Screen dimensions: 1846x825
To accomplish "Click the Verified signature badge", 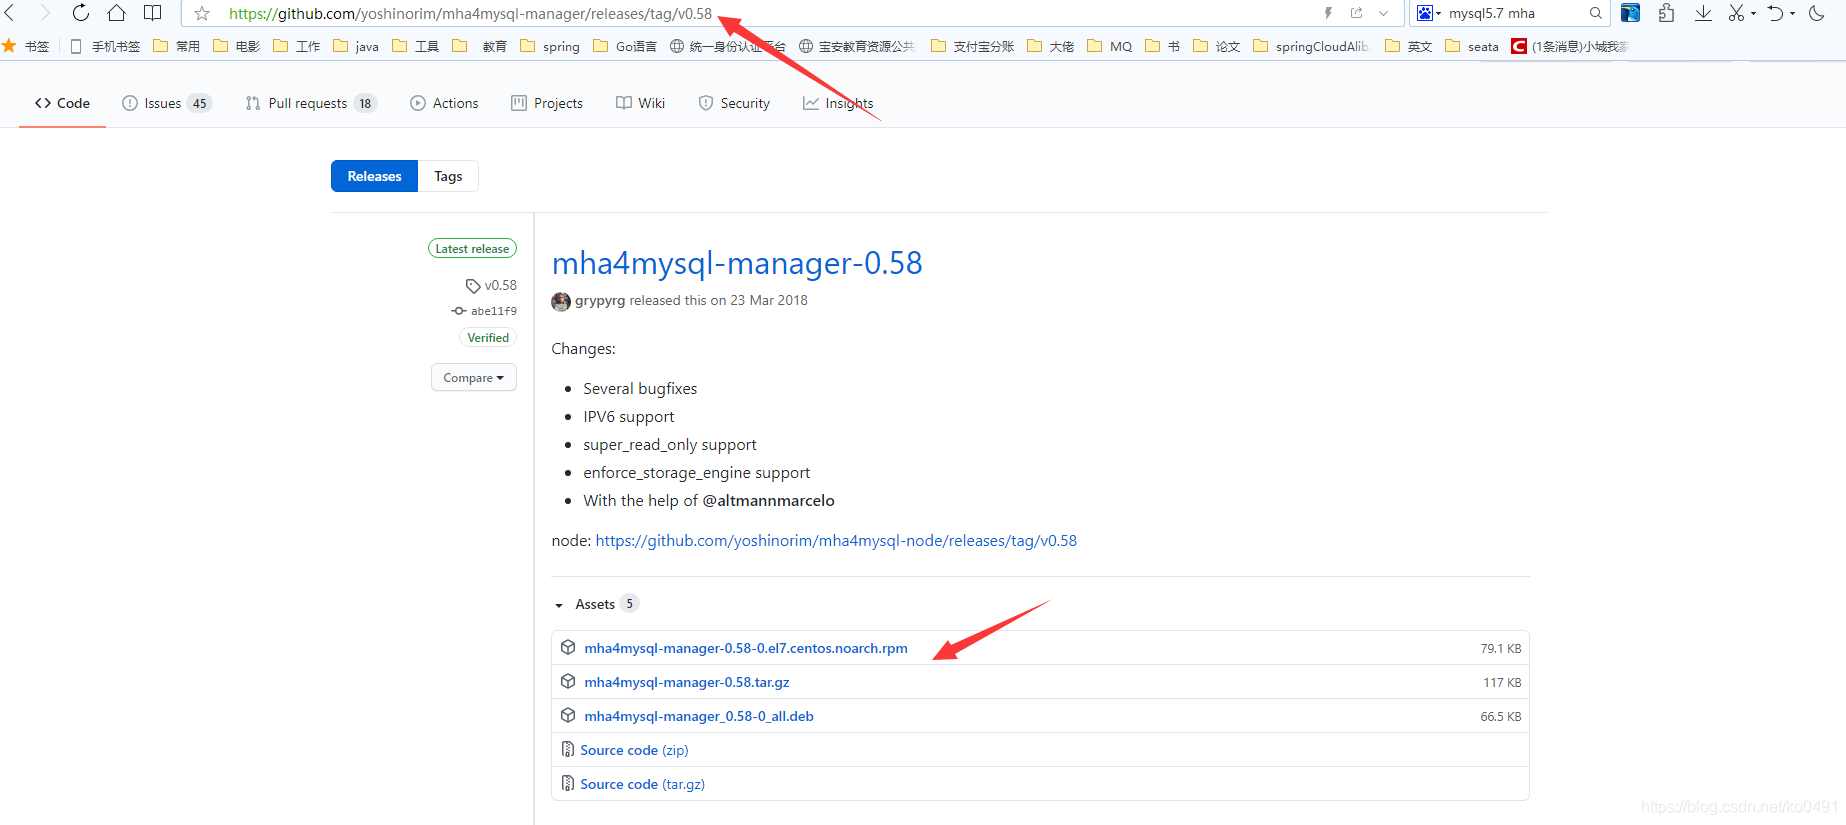I will coord(488,338).
